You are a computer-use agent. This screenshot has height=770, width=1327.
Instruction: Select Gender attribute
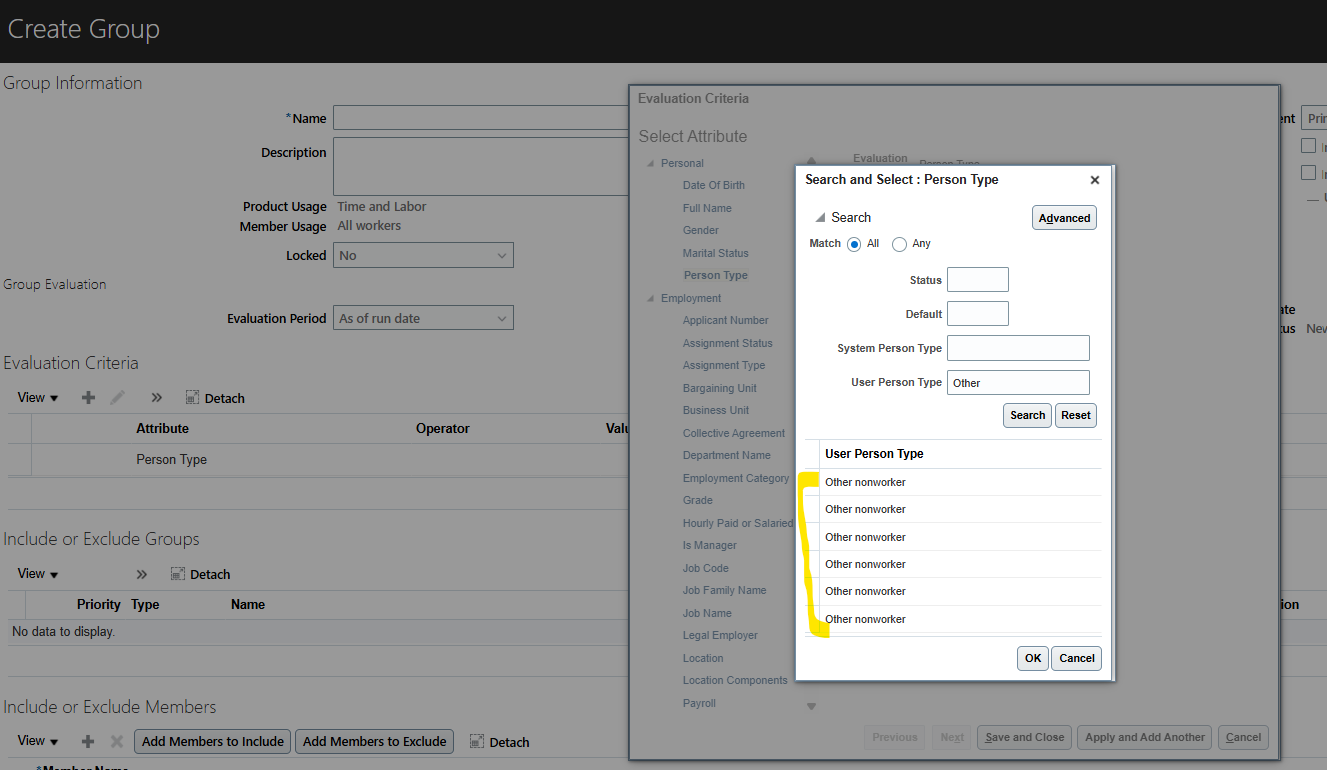(701, 230)
